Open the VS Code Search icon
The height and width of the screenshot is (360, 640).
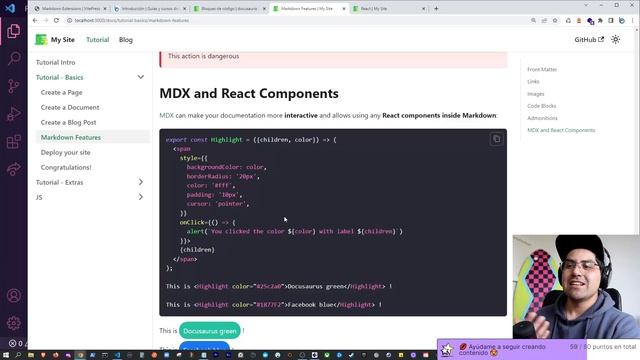coord(13,58)
